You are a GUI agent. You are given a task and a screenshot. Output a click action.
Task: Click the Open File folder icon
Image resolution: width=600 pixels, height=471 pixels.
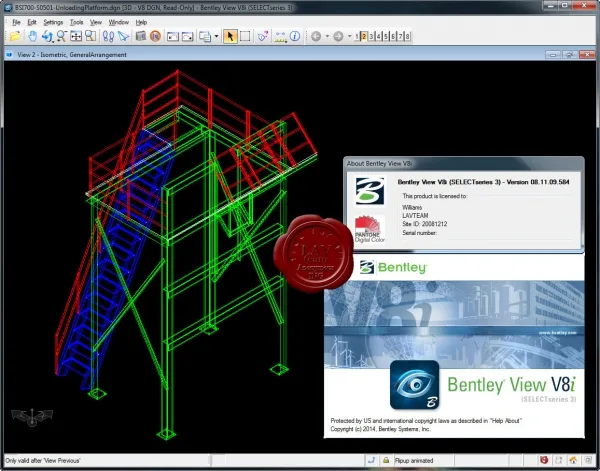15,36
